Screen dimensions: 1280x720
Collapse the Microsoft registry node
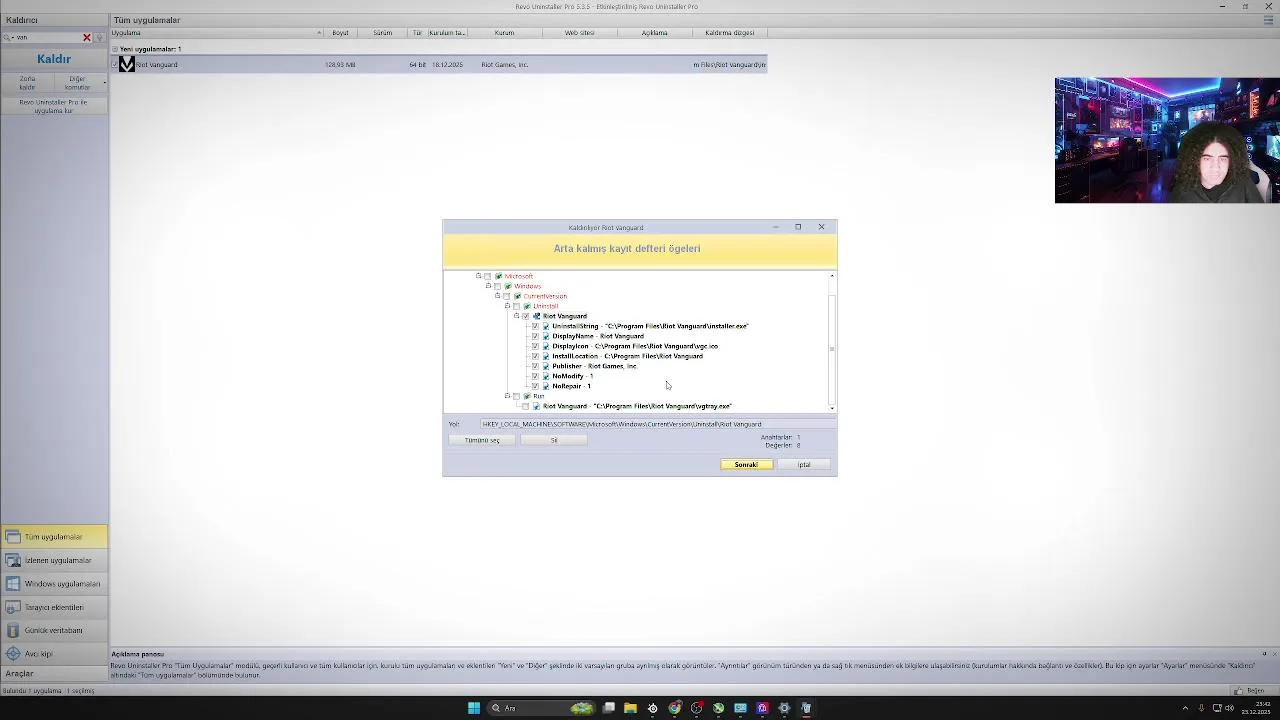(478, 276)
